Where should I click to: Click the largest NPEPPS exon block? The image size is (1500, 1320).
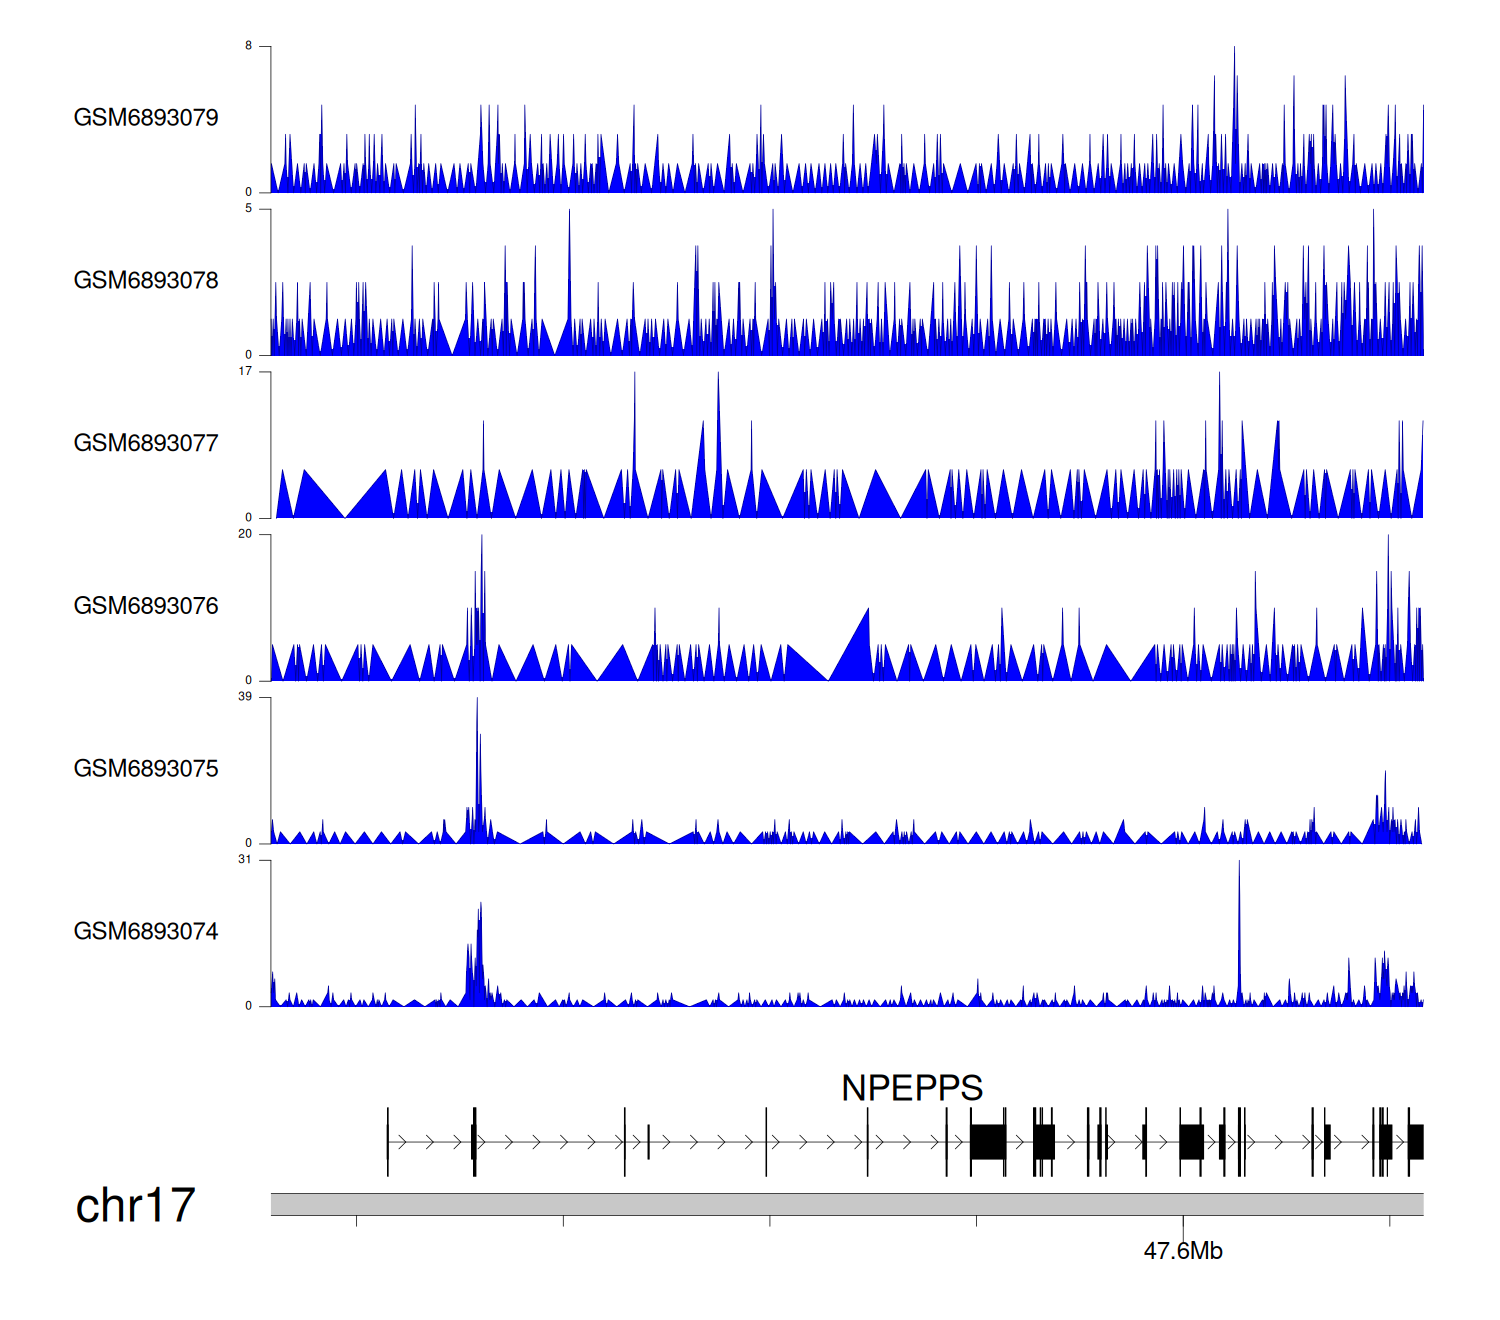pos(988,1142)
